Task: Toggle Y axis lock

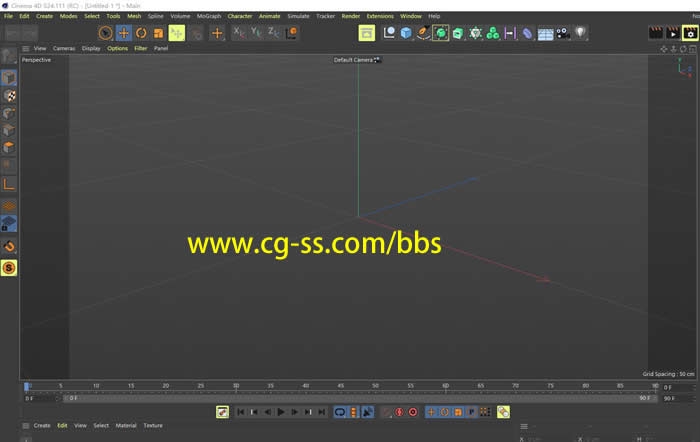Action: (256, 33)
